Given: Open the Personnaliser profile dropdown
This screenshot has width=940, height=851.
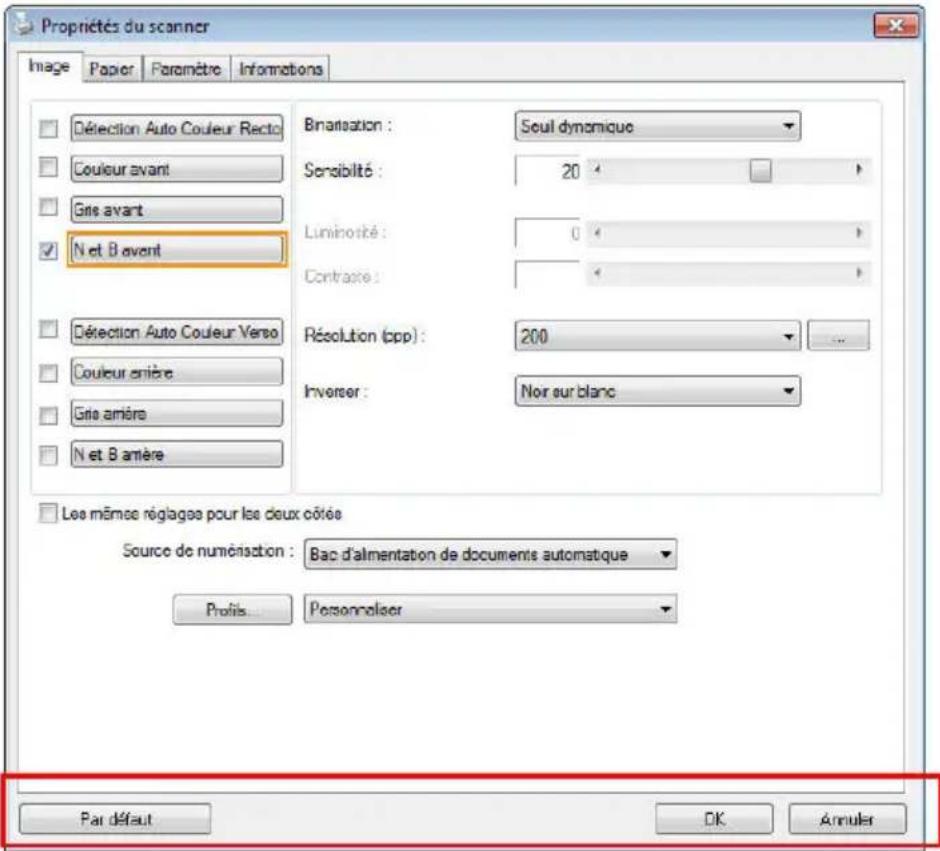Looking at the screenshot, I should (x=490, y=609).
